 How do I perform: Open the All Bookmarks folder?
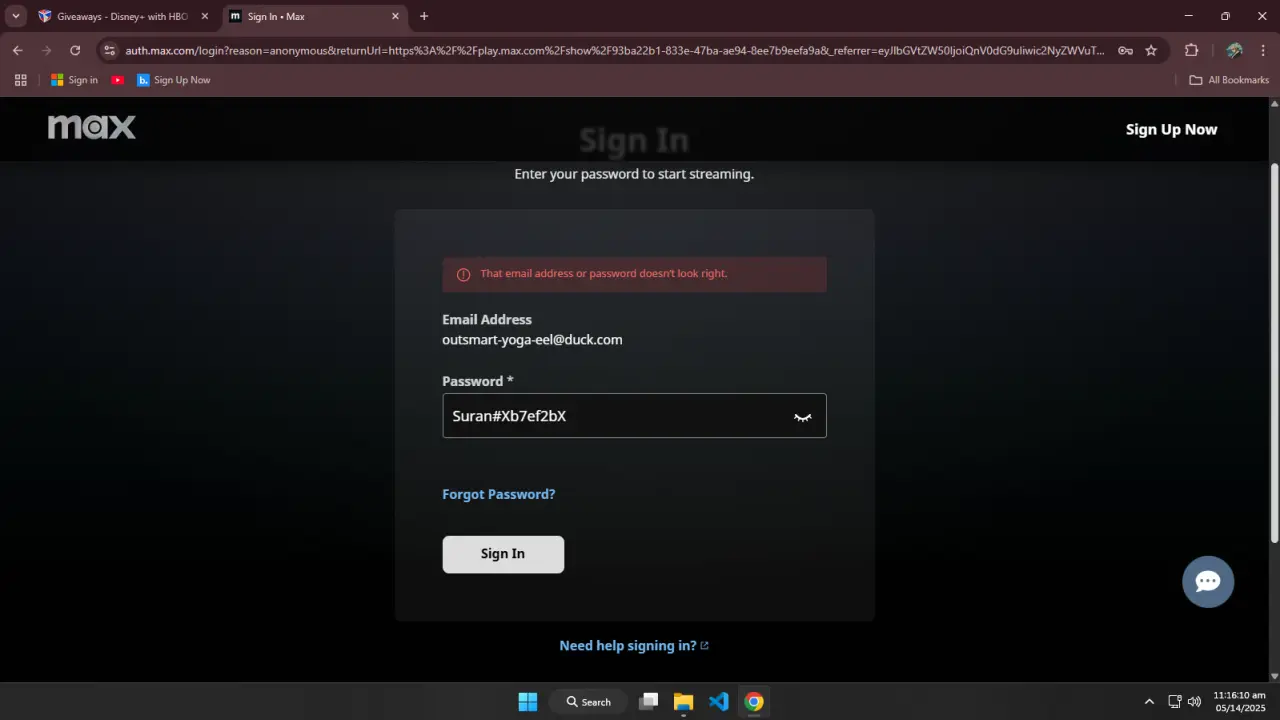(1229, 80)
